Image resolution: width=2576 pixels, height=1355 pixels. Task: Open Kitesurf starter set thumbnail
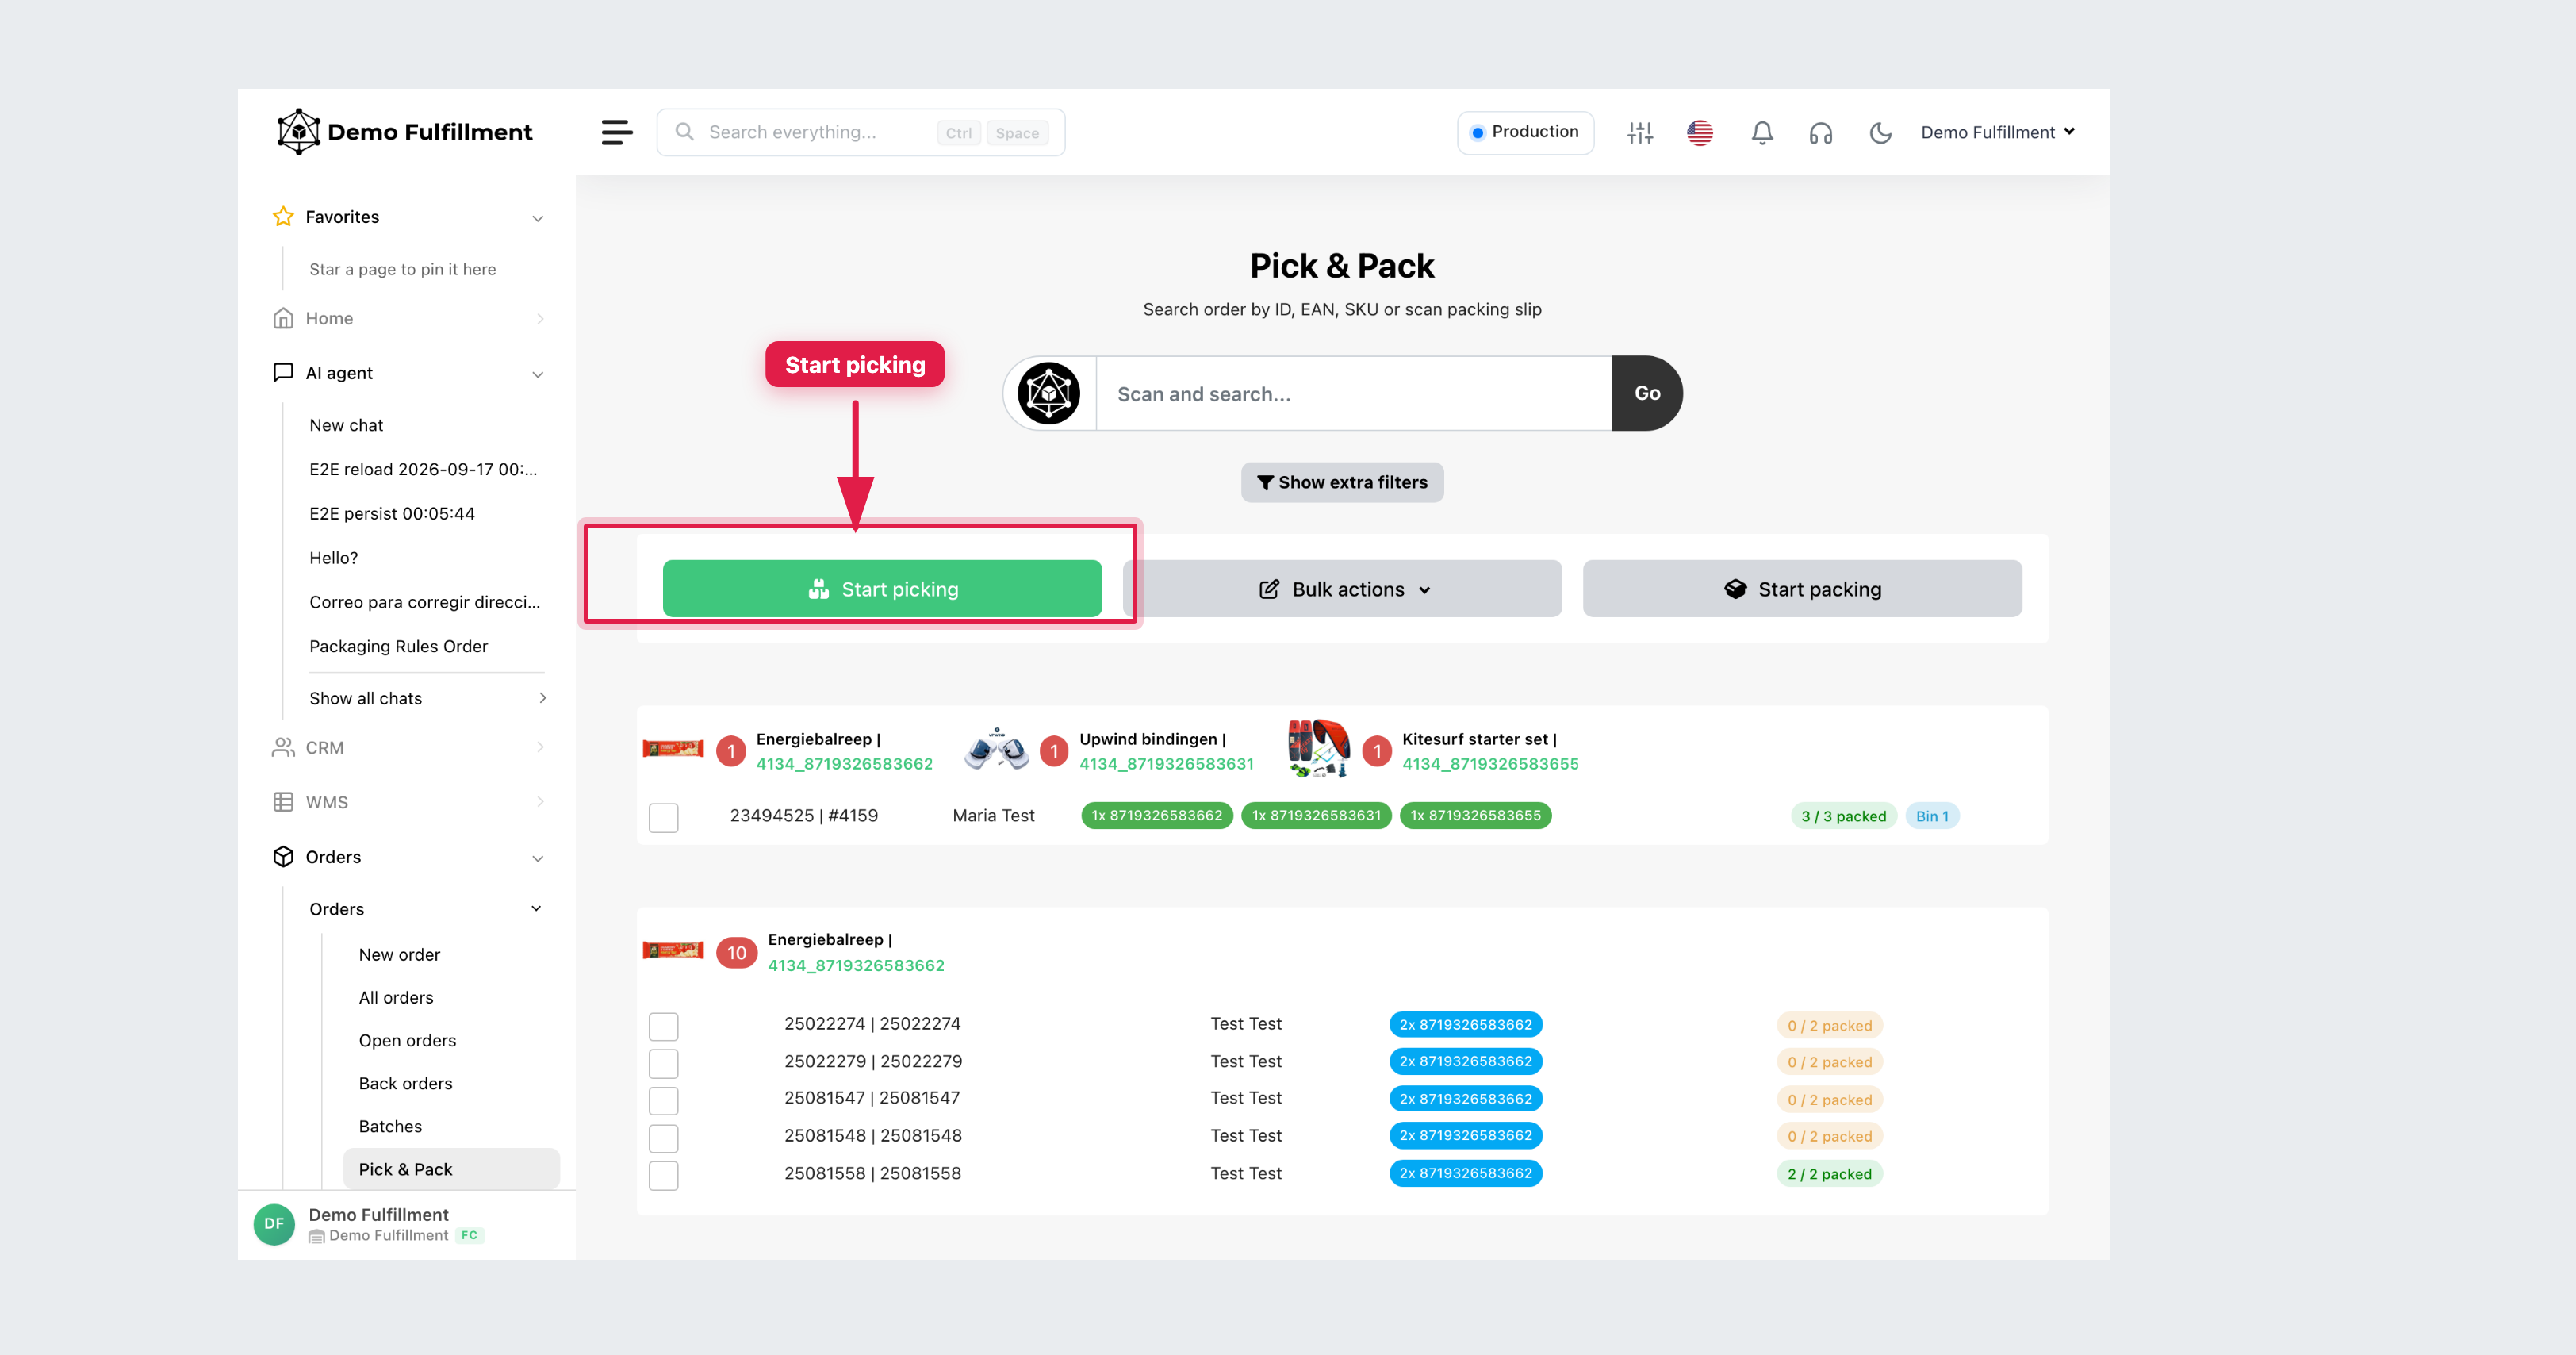pyautogui.click(x=1319, y=748)
